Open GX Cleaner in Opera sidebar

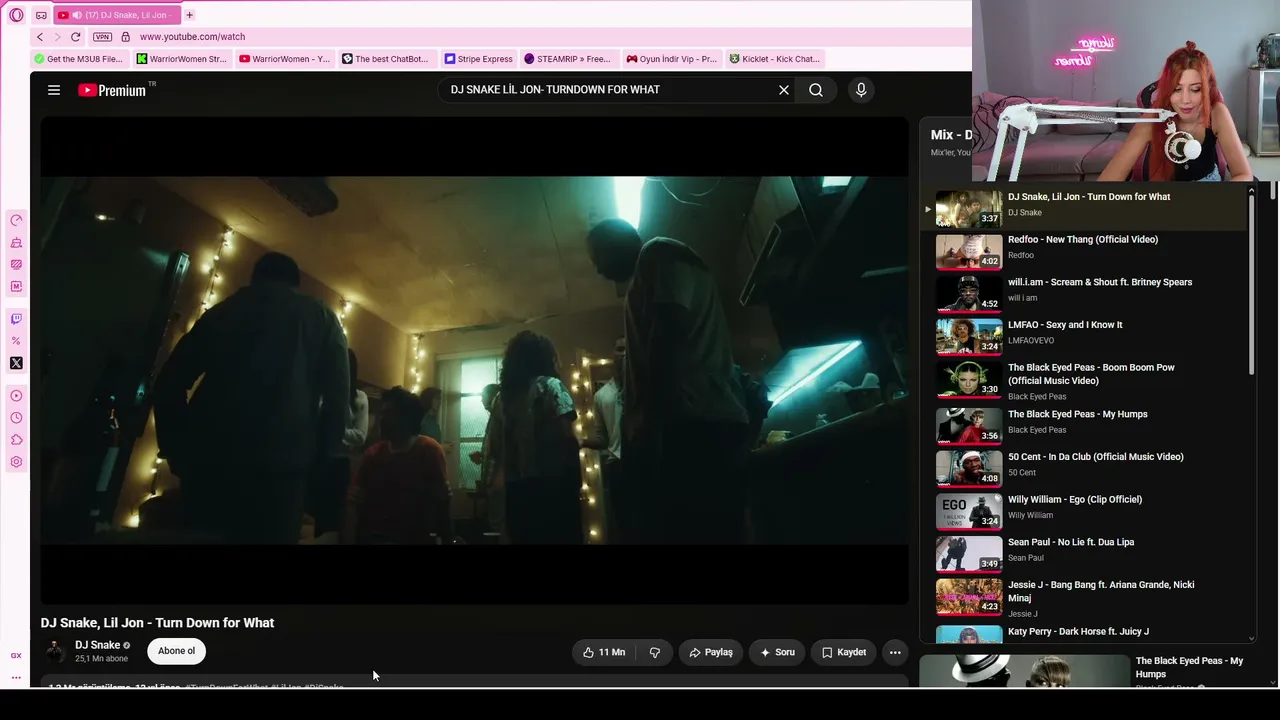(16, 243)
